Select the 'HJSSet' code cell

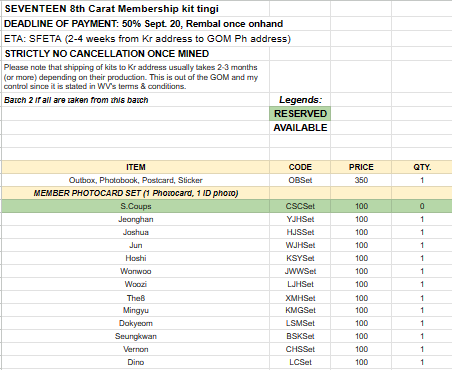pos(300,232)
